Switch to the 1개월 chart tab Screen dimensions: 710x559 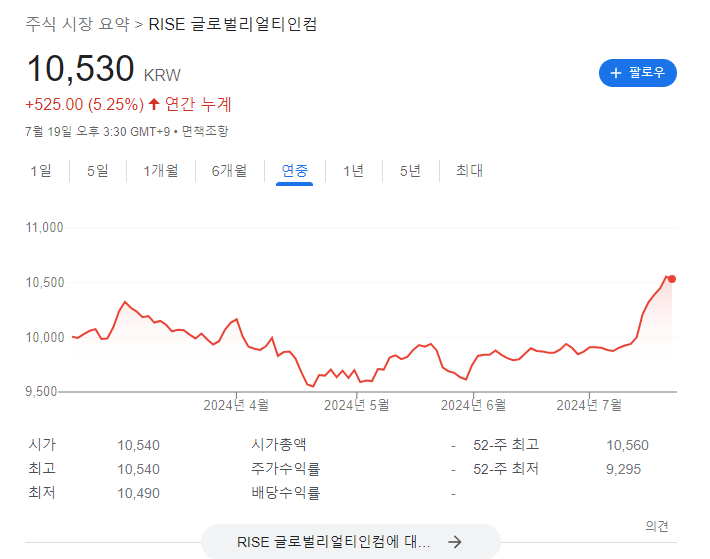click(160, 171)
